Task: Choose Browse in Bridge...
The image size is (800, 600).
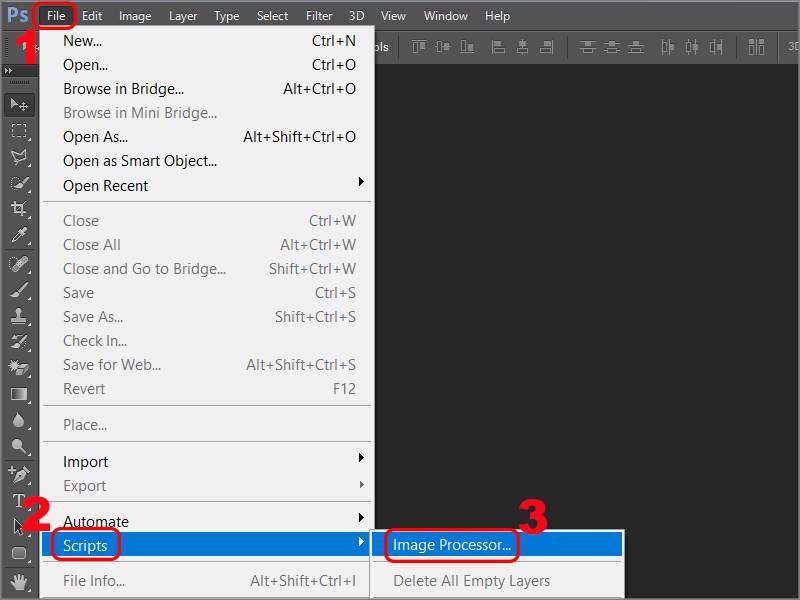Action: (207, 89)
